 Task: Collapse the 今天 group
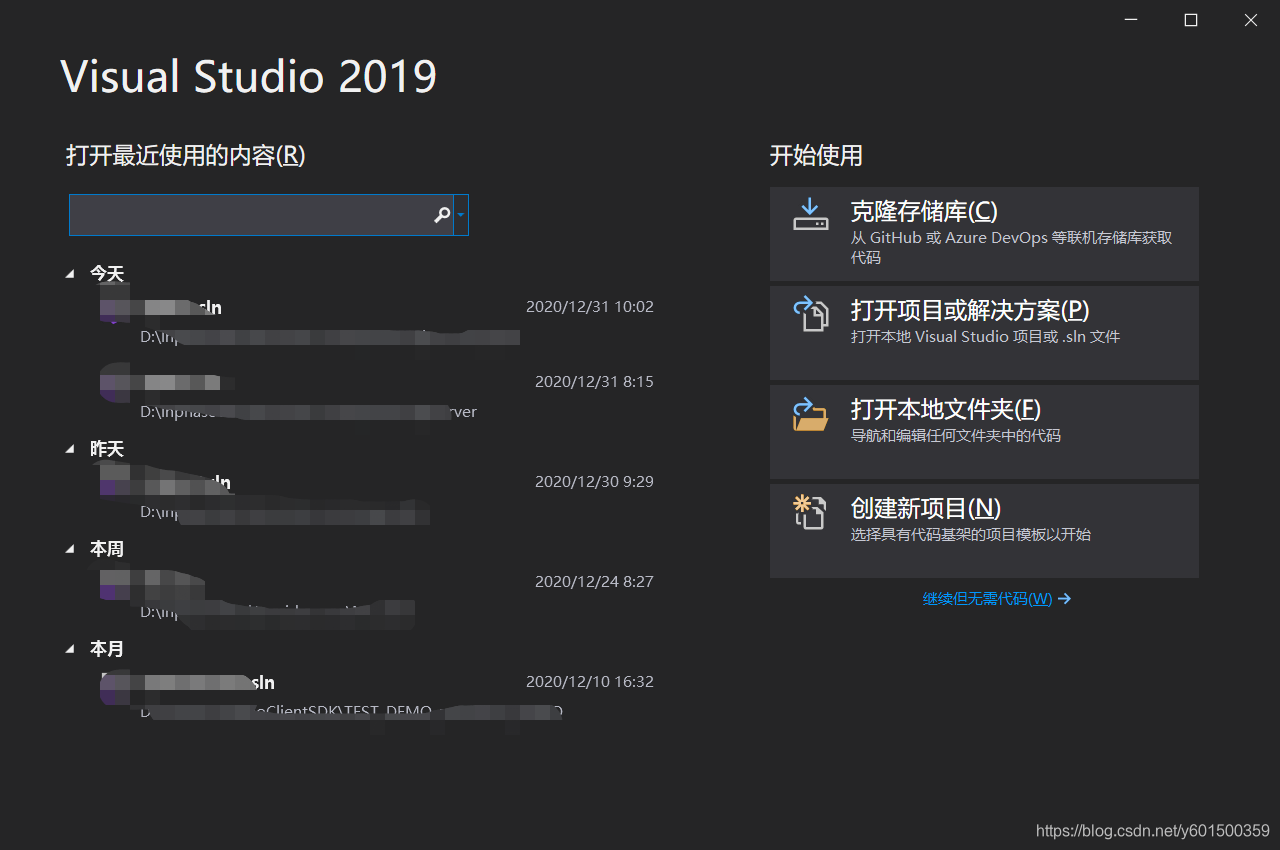tap(70, 273)
